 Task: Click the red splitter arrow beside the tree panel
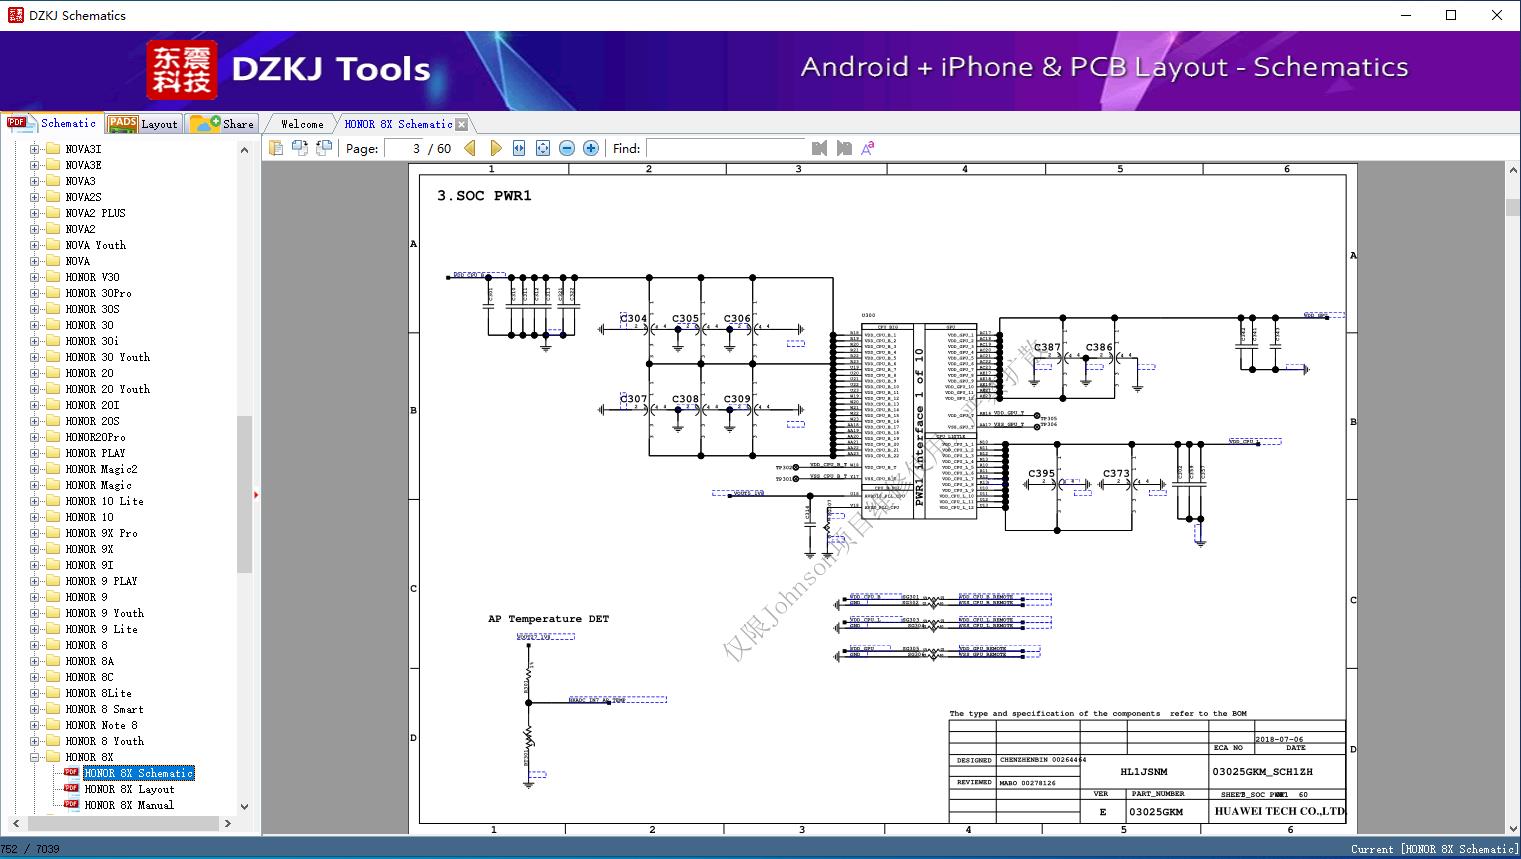(x=256, y=494)
